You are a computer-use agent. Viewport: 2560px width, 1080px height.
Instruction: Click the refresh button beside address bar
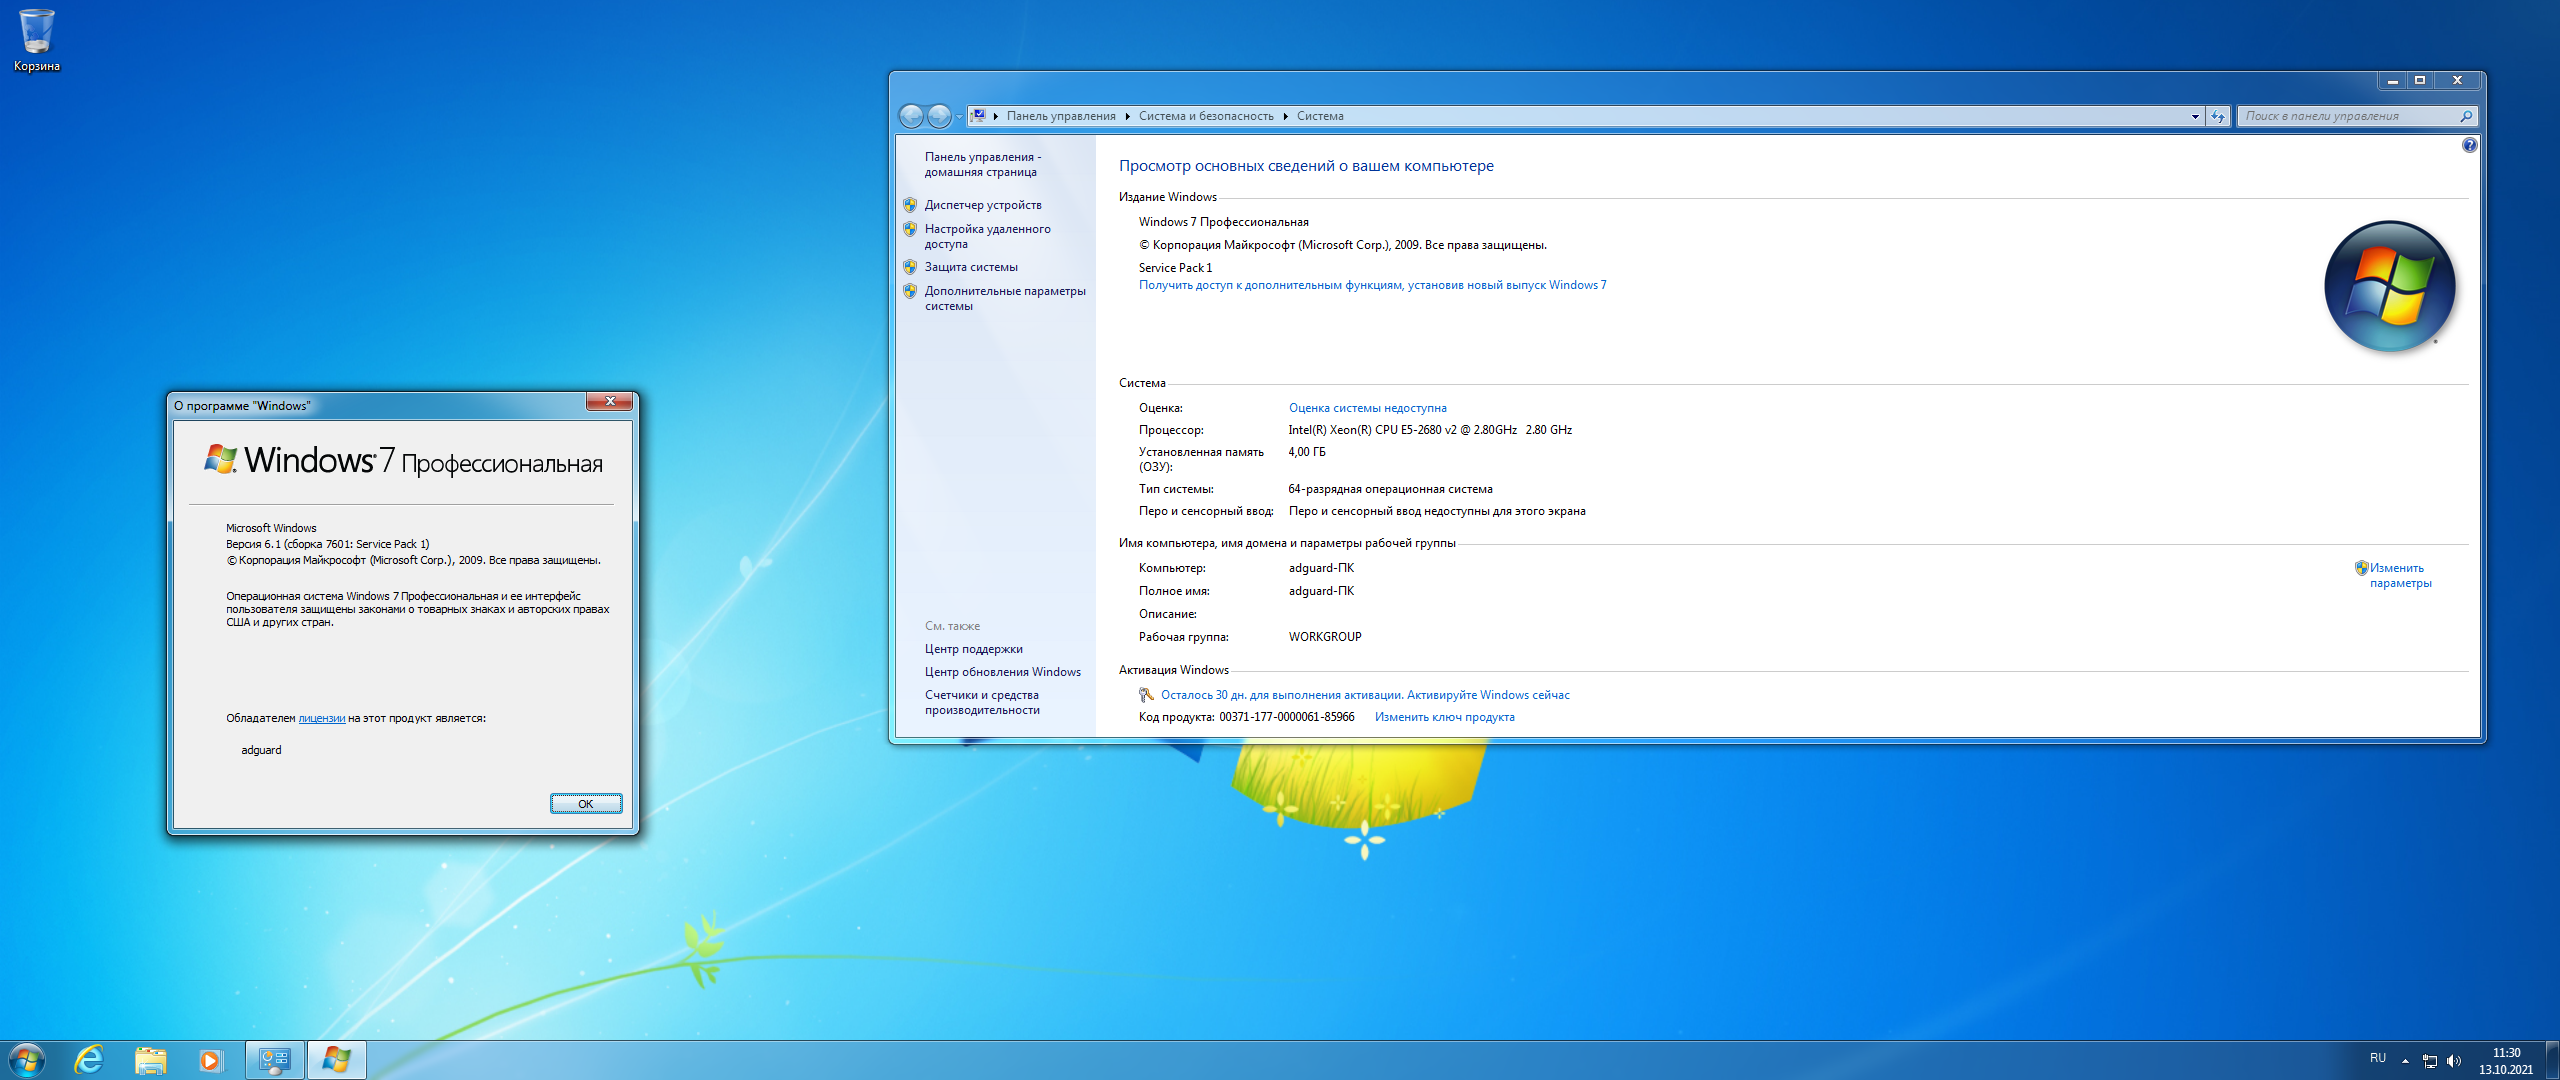click(2218, 116)
